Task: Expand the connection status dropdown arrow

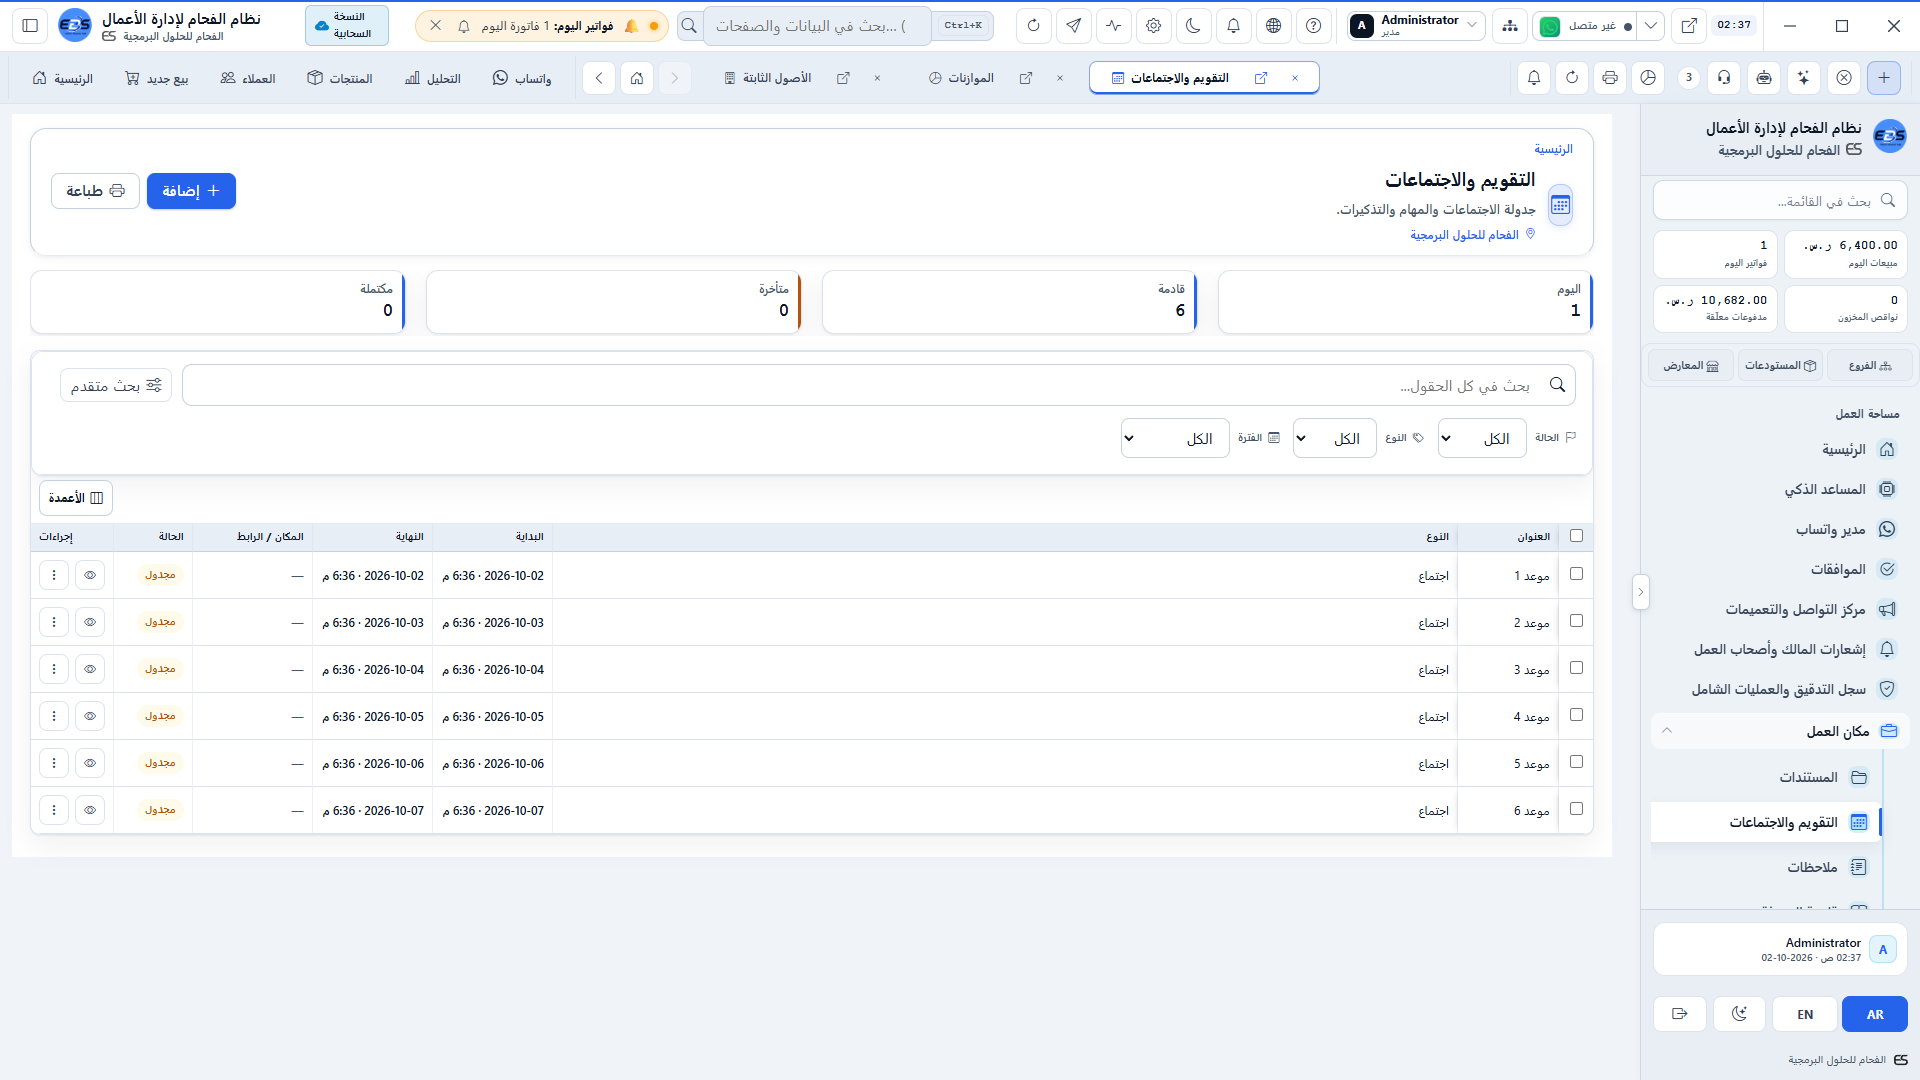Action: point(1651,26)
